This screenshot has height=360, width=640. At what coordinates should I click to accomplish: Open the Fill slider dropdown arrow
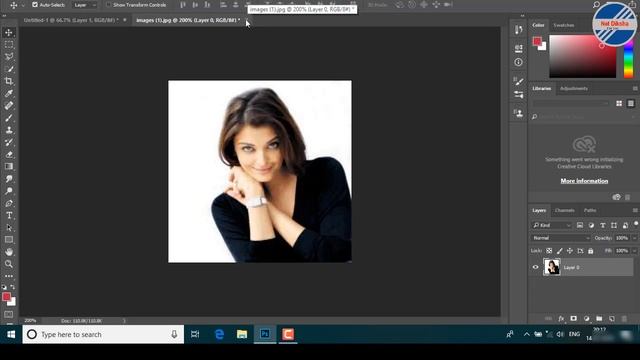point(634,251)
